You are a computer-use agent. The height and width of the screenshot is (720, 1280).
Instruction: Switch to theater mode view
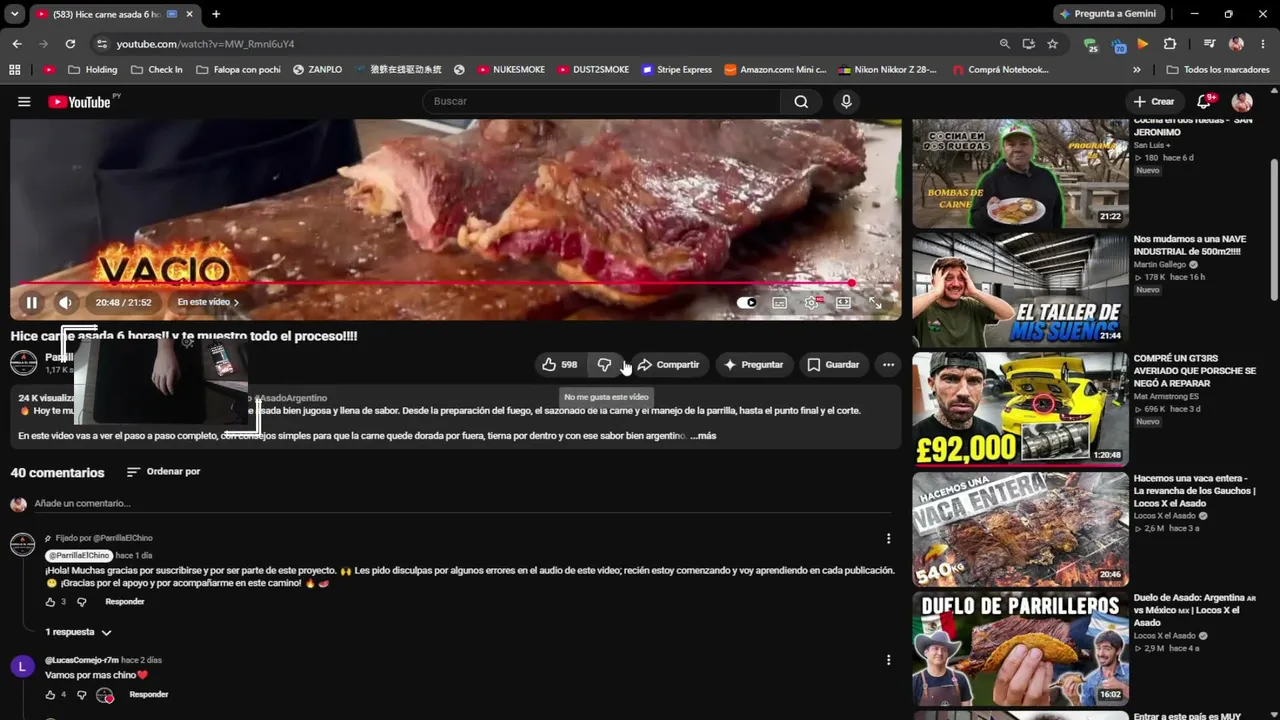[843, 302]
